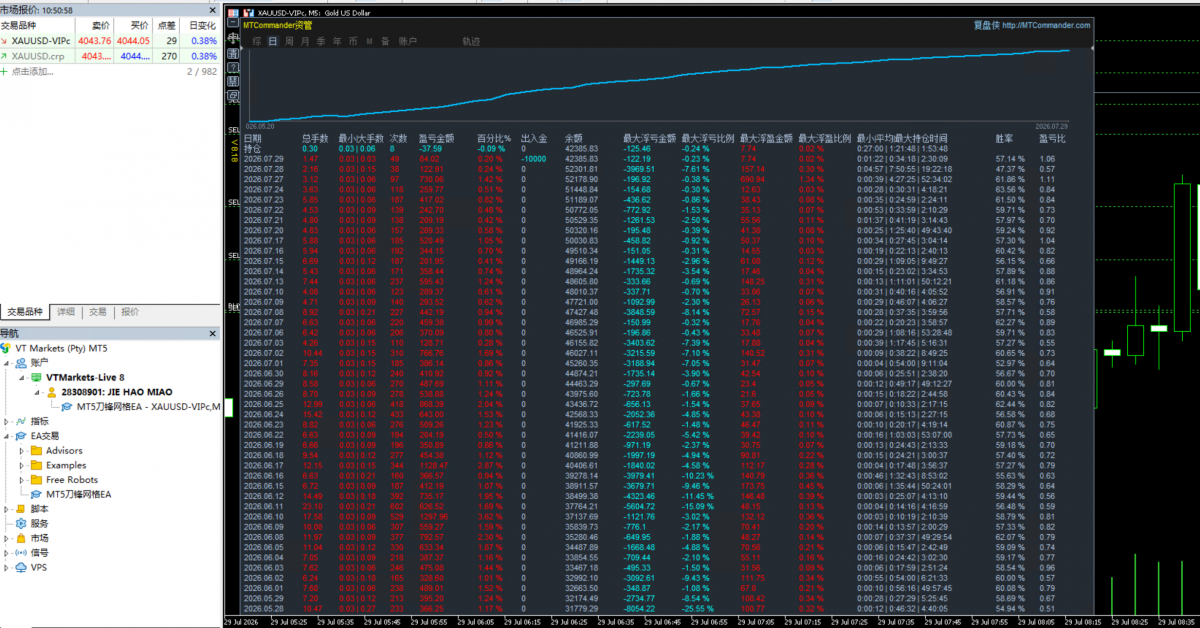
Task: Click the 持仓 positions row label
Action: (252, 148)
